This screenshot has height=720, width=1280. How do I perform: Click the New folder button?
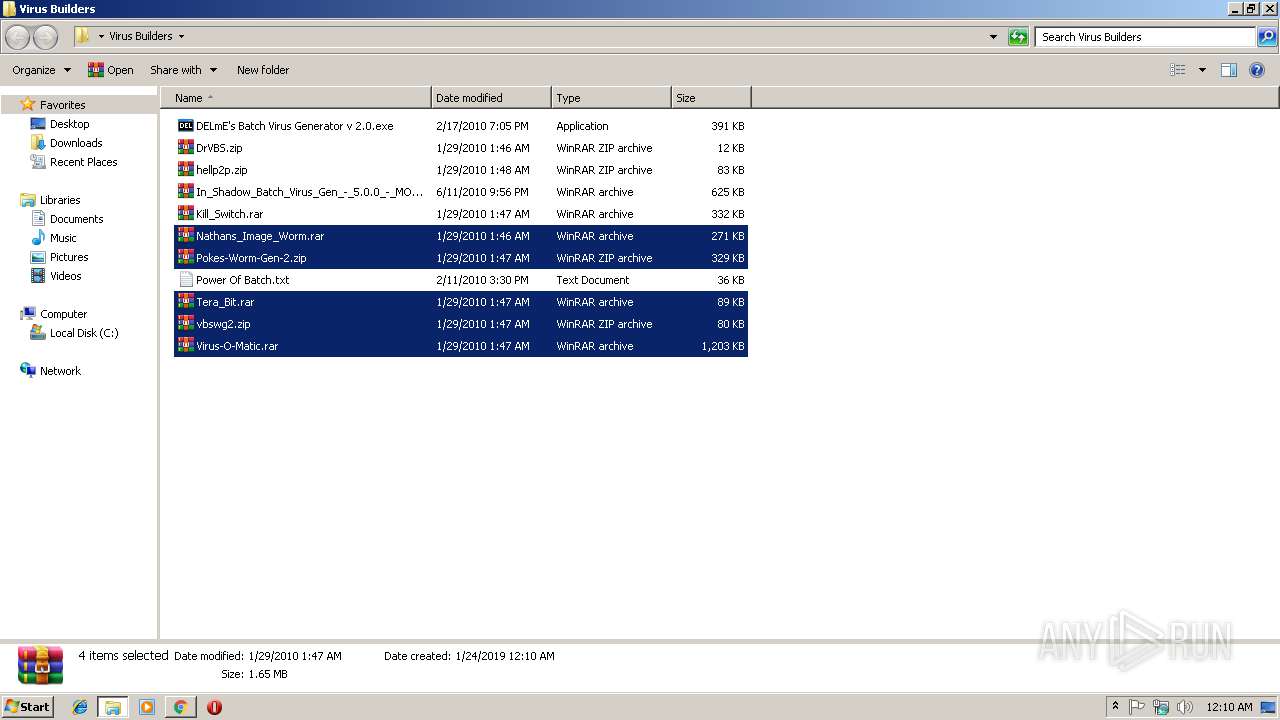point(263,70)
